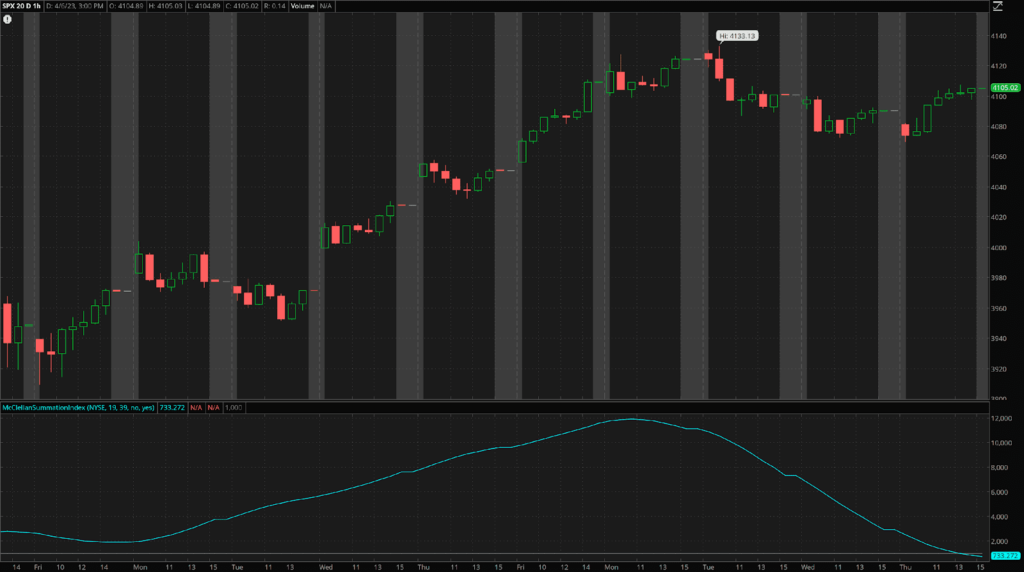Click the Volume label in the header
The image size is (1024, 572).
(302, 6)
